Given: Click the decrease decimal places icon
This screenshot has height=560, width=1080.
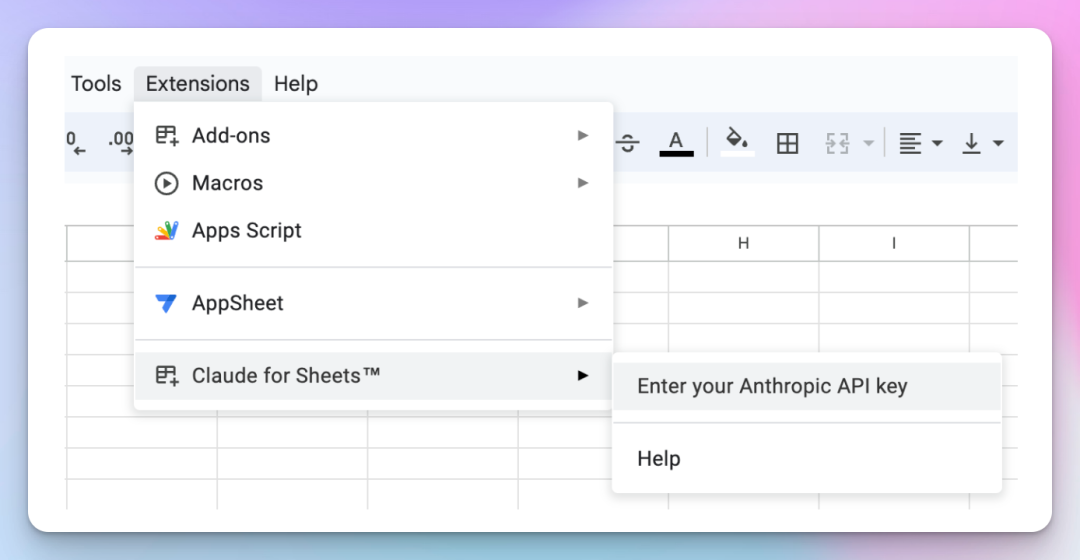Looking at the screenshot, I should (x=76, y=144).
